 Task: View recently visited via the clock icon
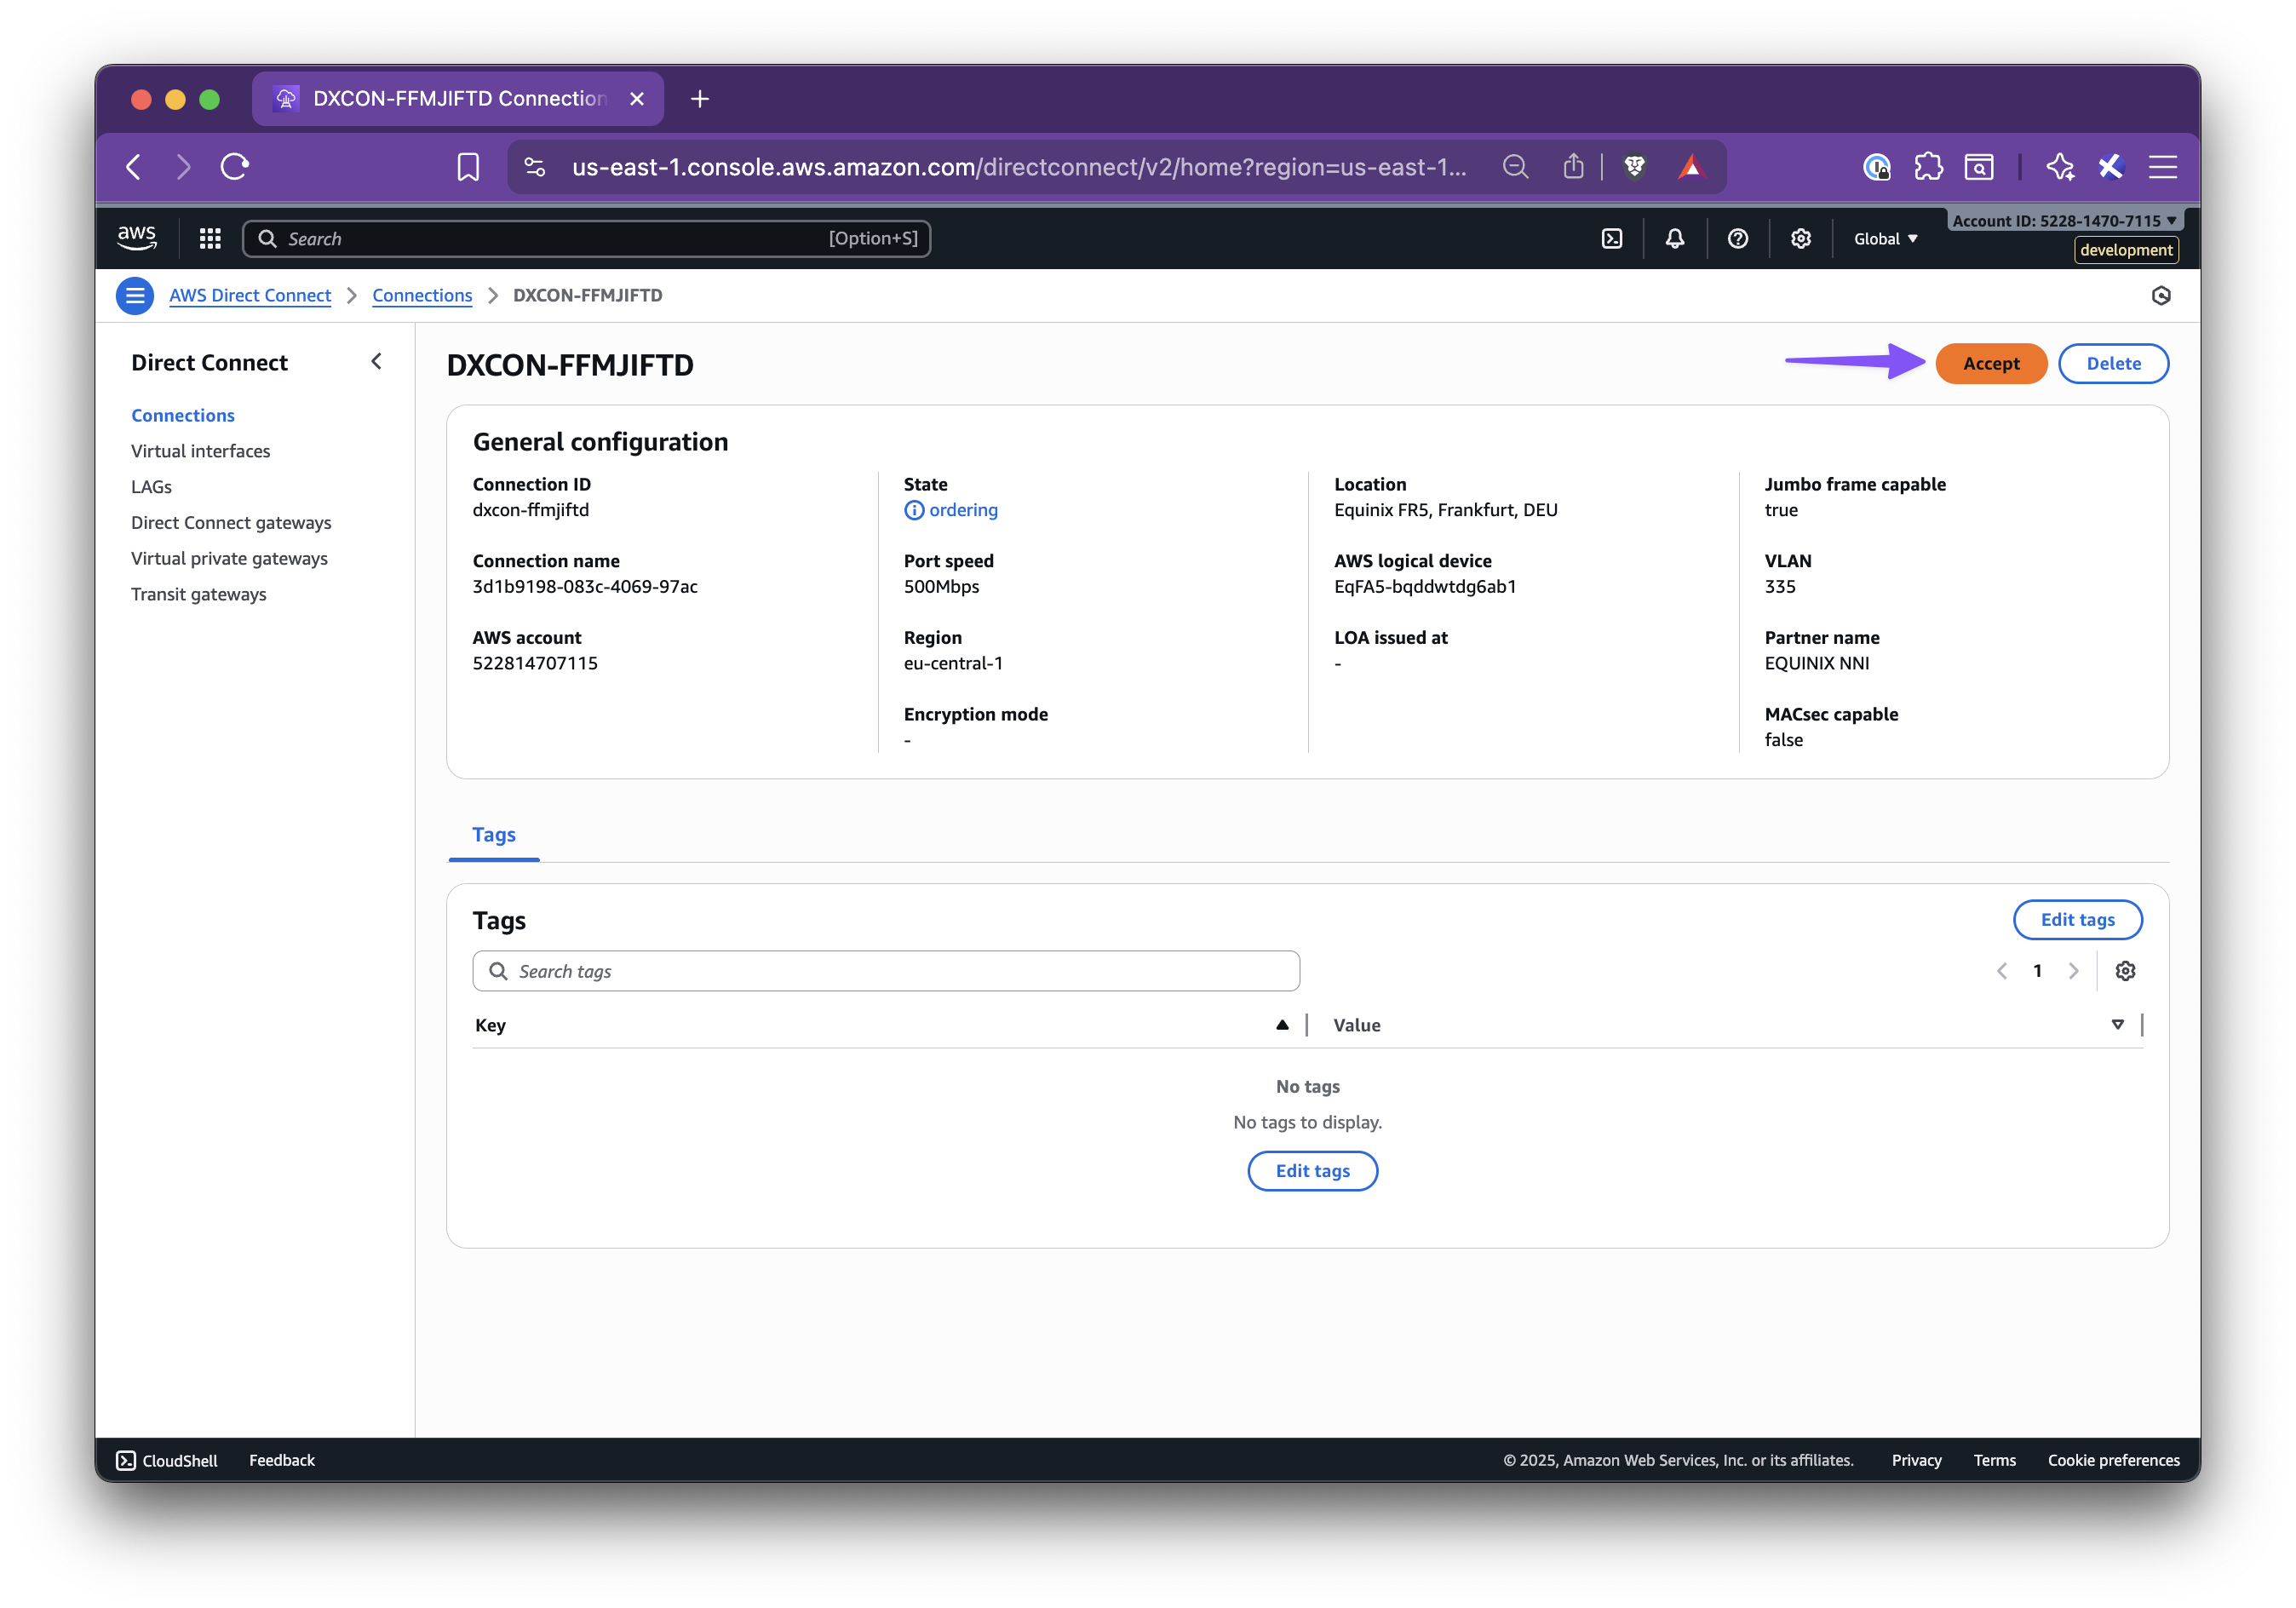click(x=2161, y=295)
